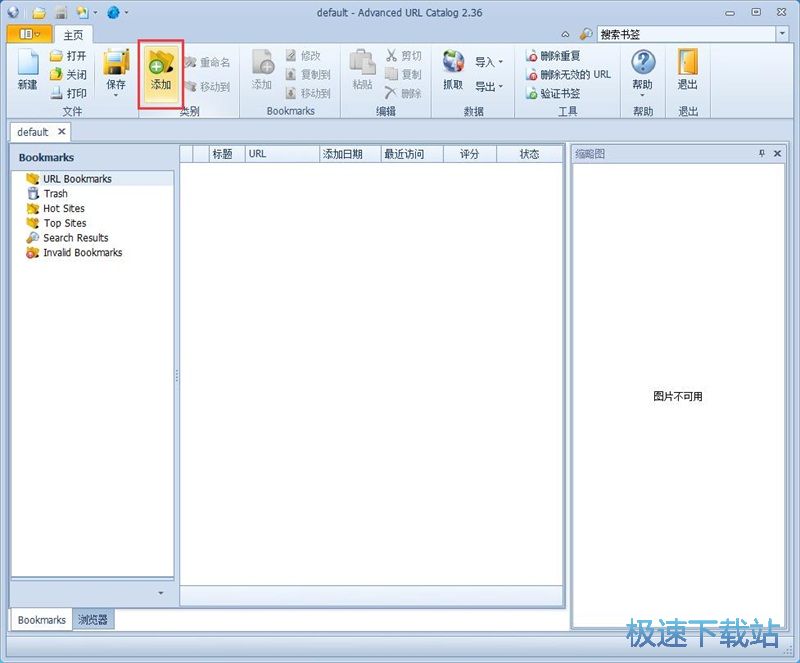Collapse the ribbon with the up chevron
800x663 pixels.
coord(565,34)
